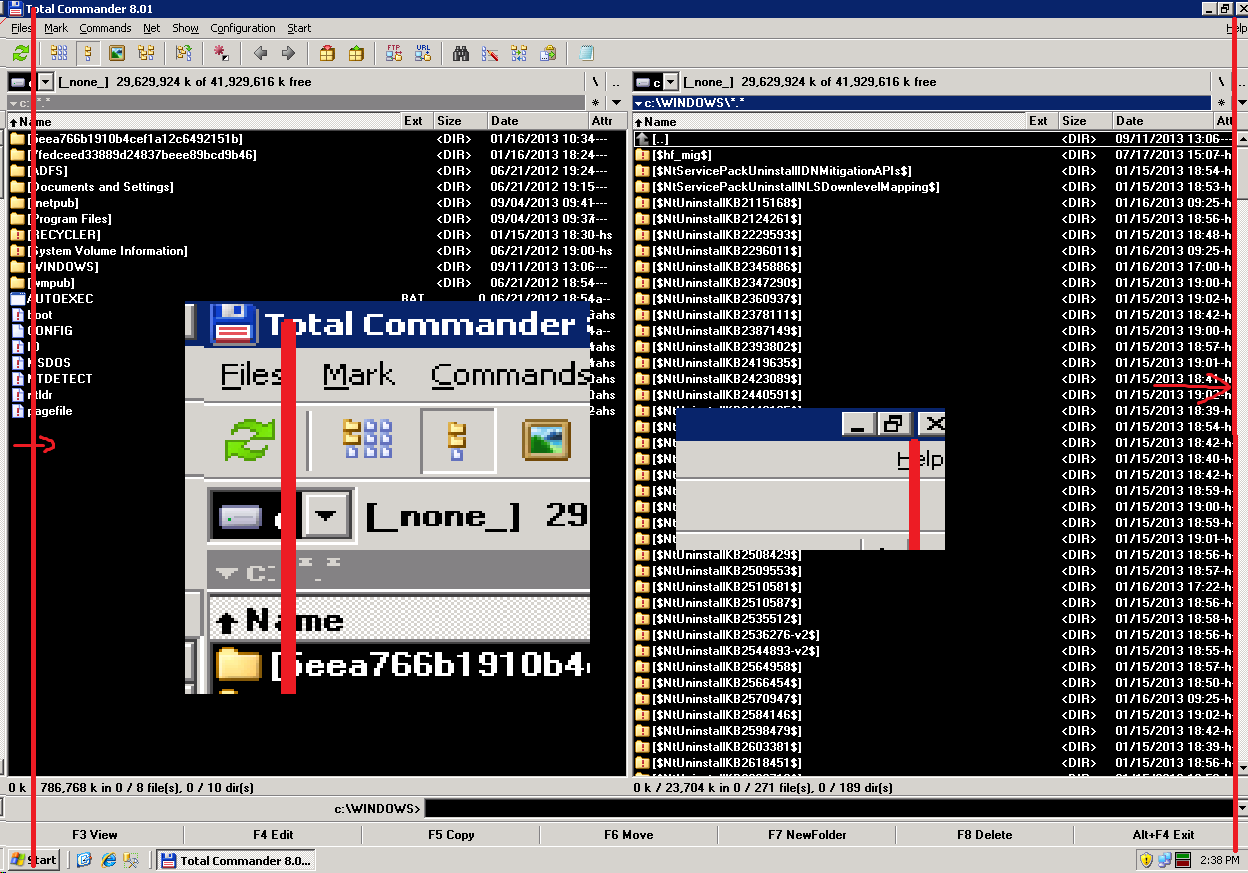The height and width of the screenshot is (873, 1248).
Task: Switch to brief view via toolbar icon
Action: coord(59,54)
